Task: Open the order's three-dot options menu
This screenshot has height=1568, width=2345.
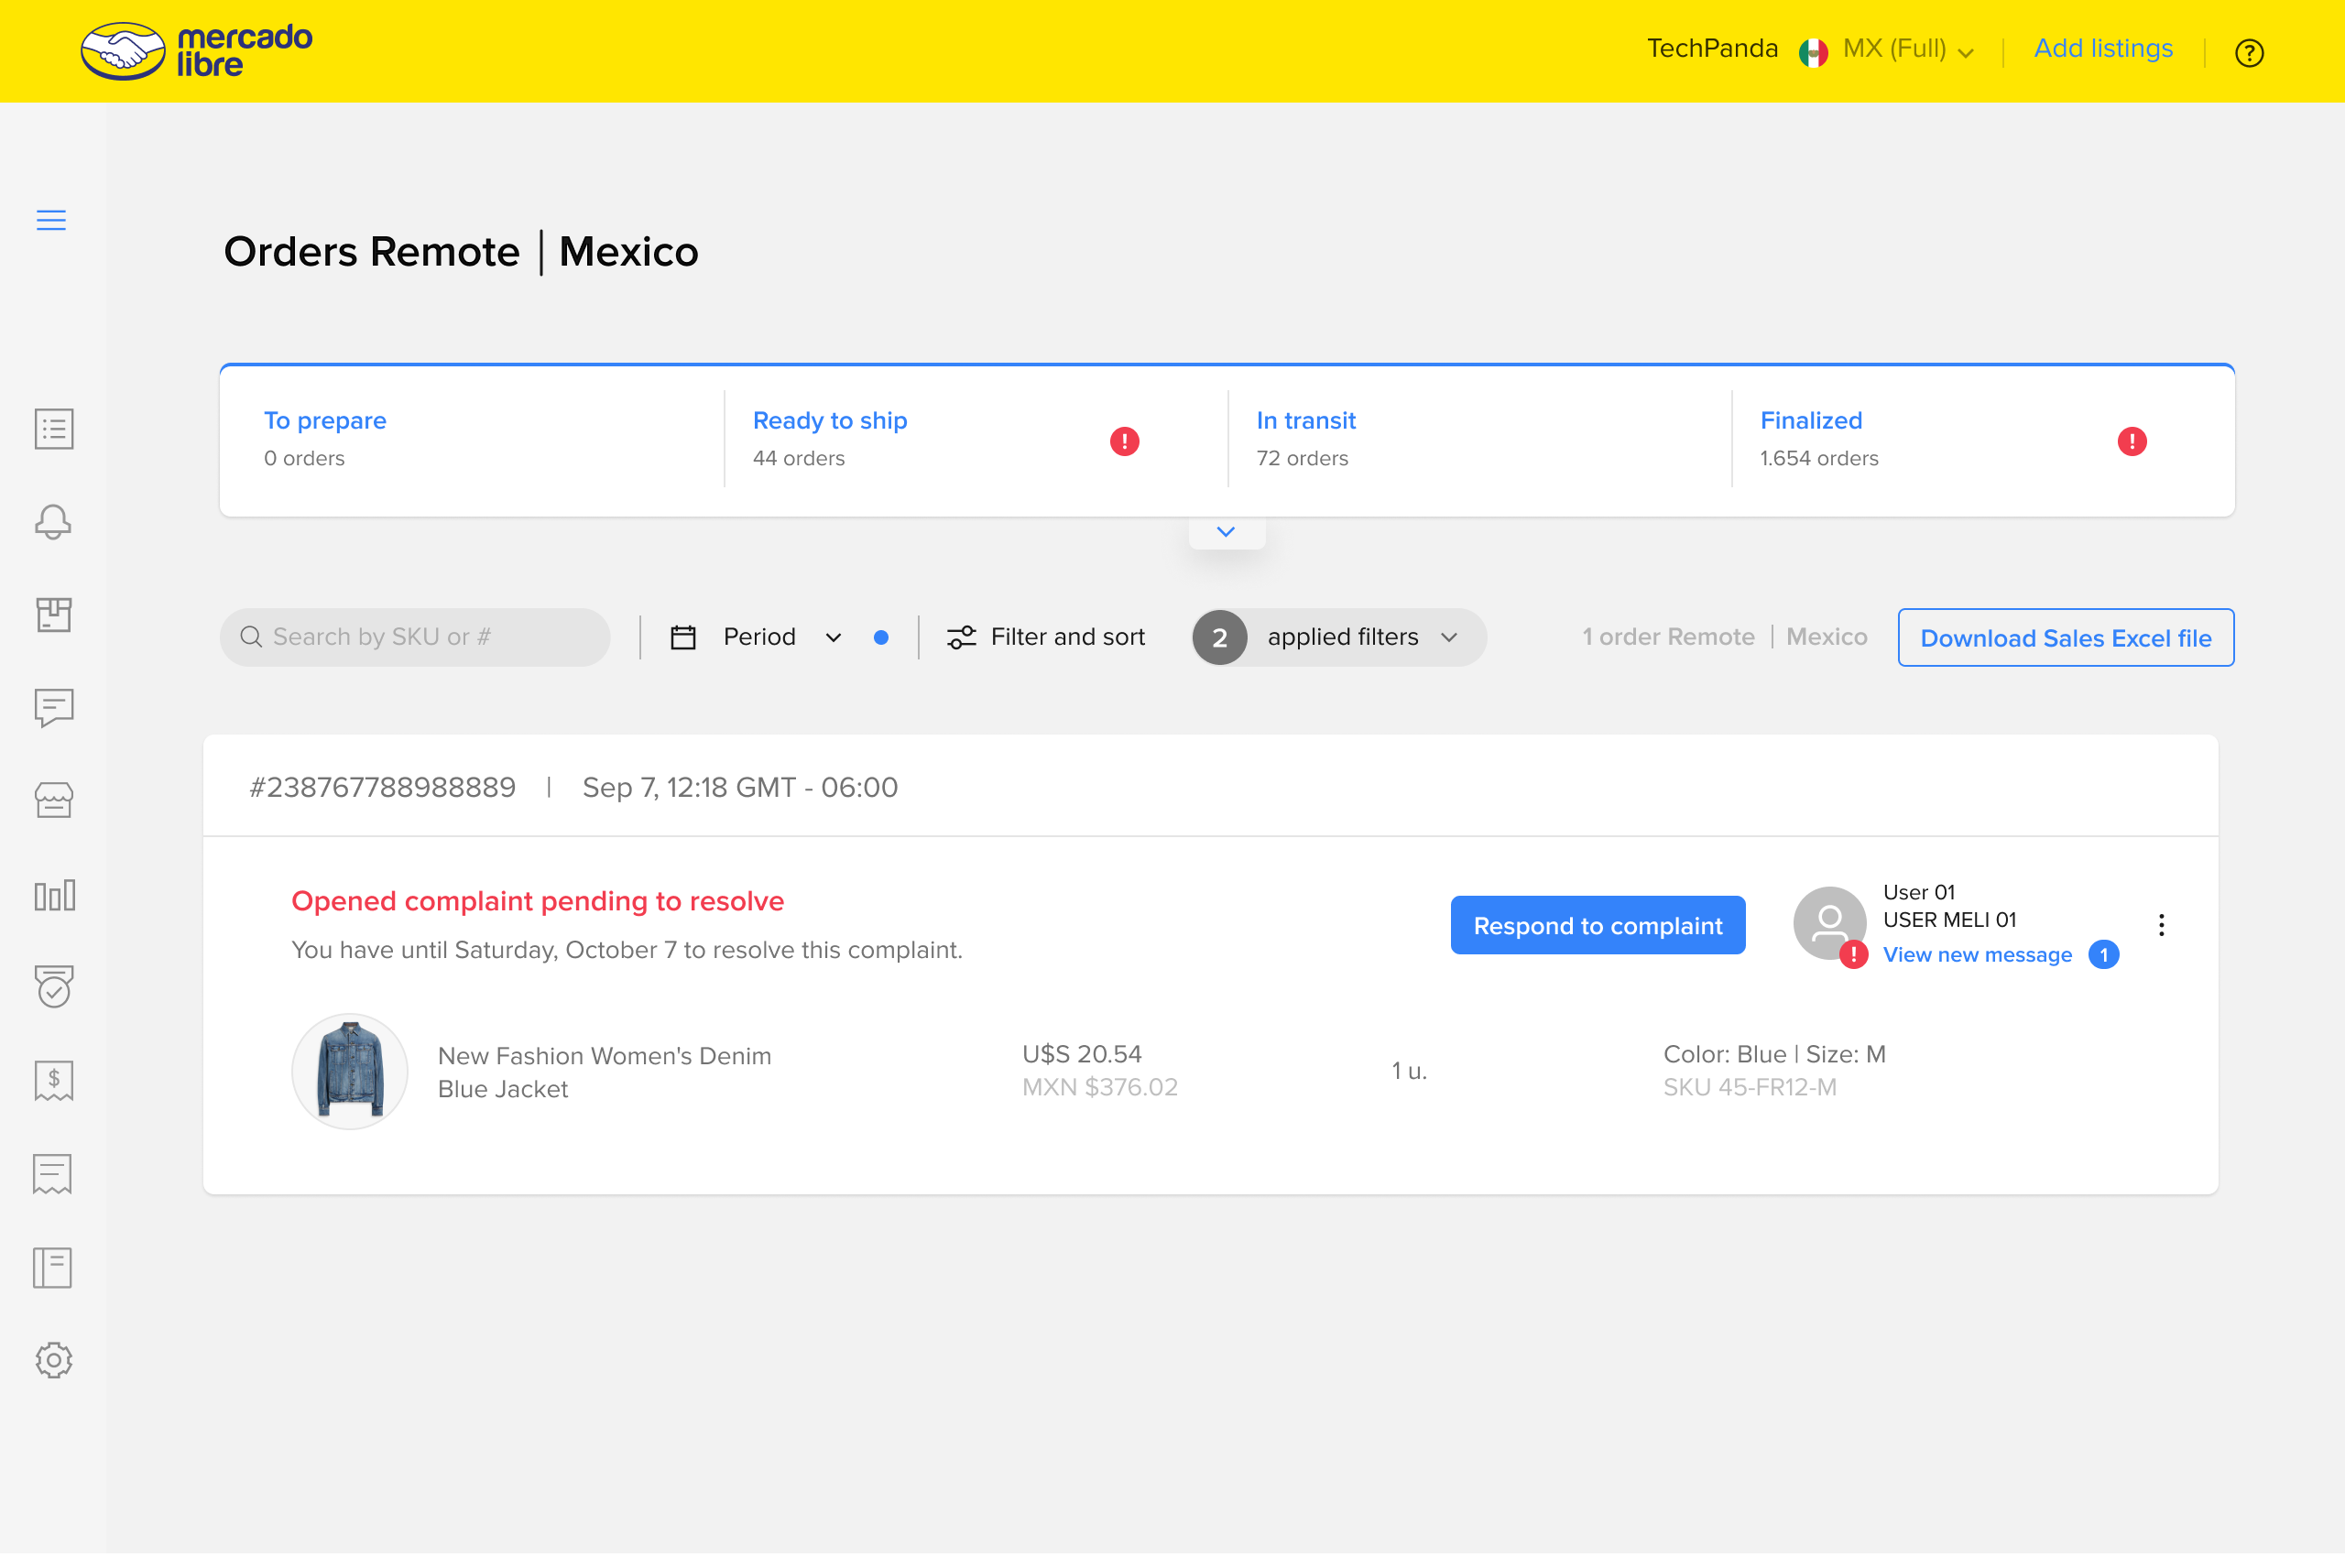Action: pos(2161,925)
